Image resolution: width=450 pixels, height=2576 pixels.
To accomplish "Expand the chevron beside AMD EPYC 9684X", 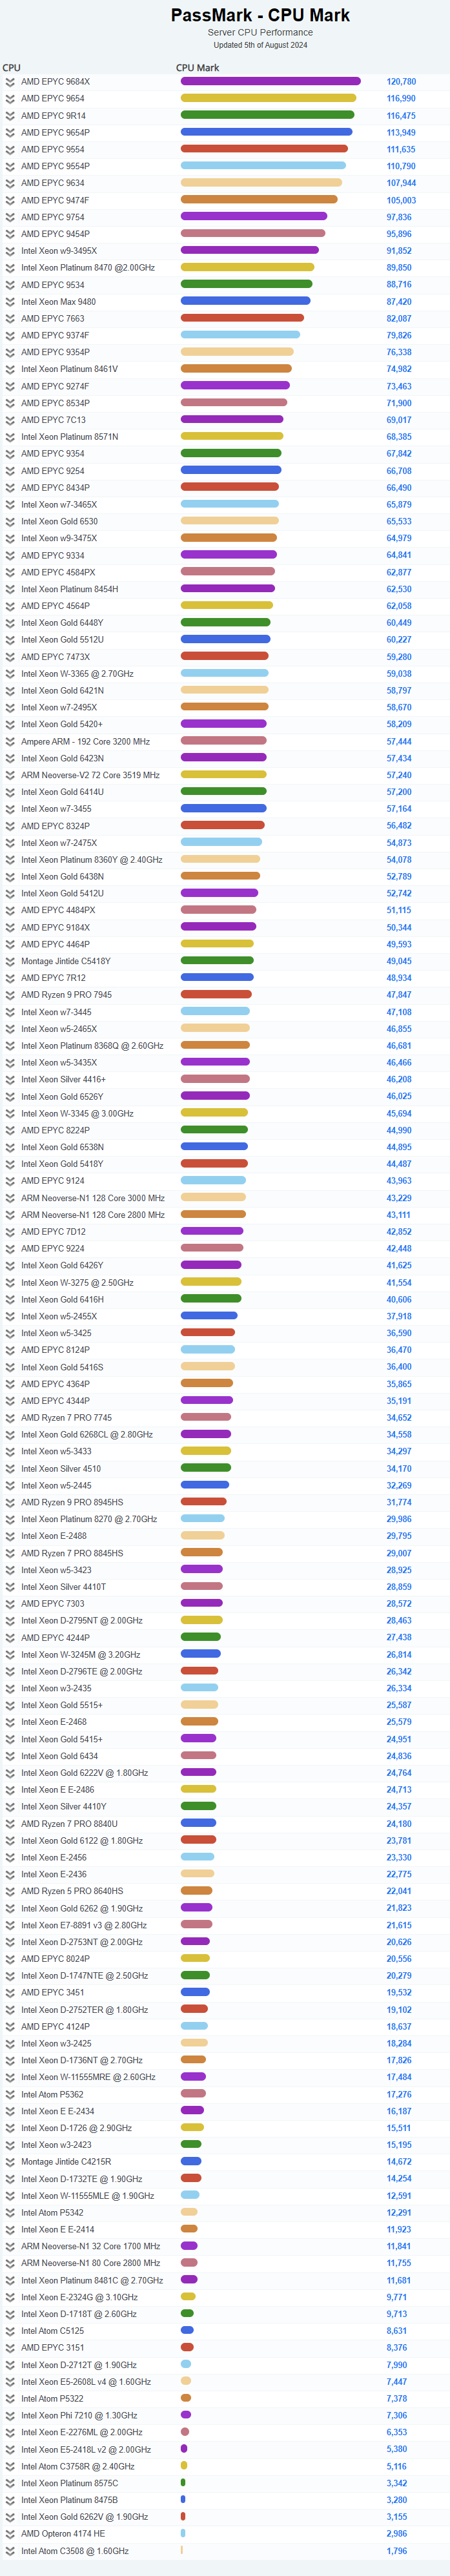I will [10, 82].
